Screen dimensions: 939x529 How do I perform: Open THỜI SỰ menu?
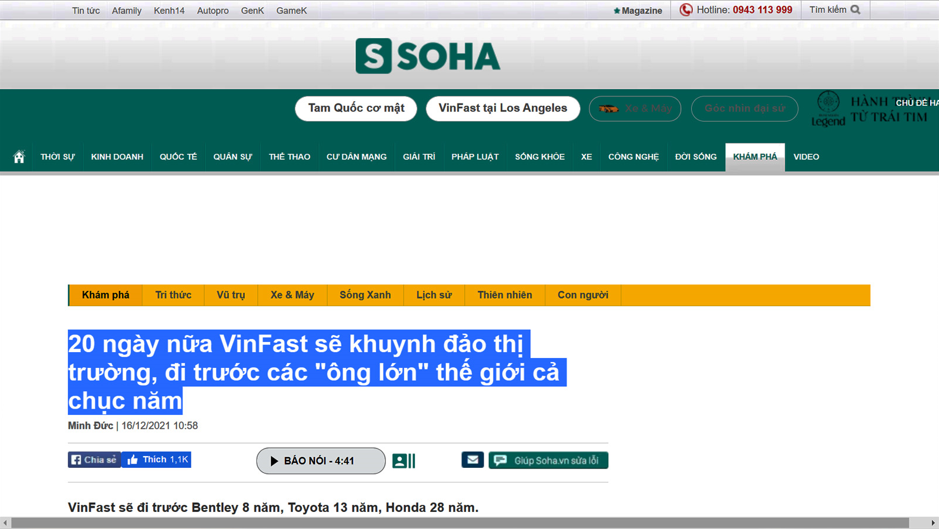pos(57,157)
